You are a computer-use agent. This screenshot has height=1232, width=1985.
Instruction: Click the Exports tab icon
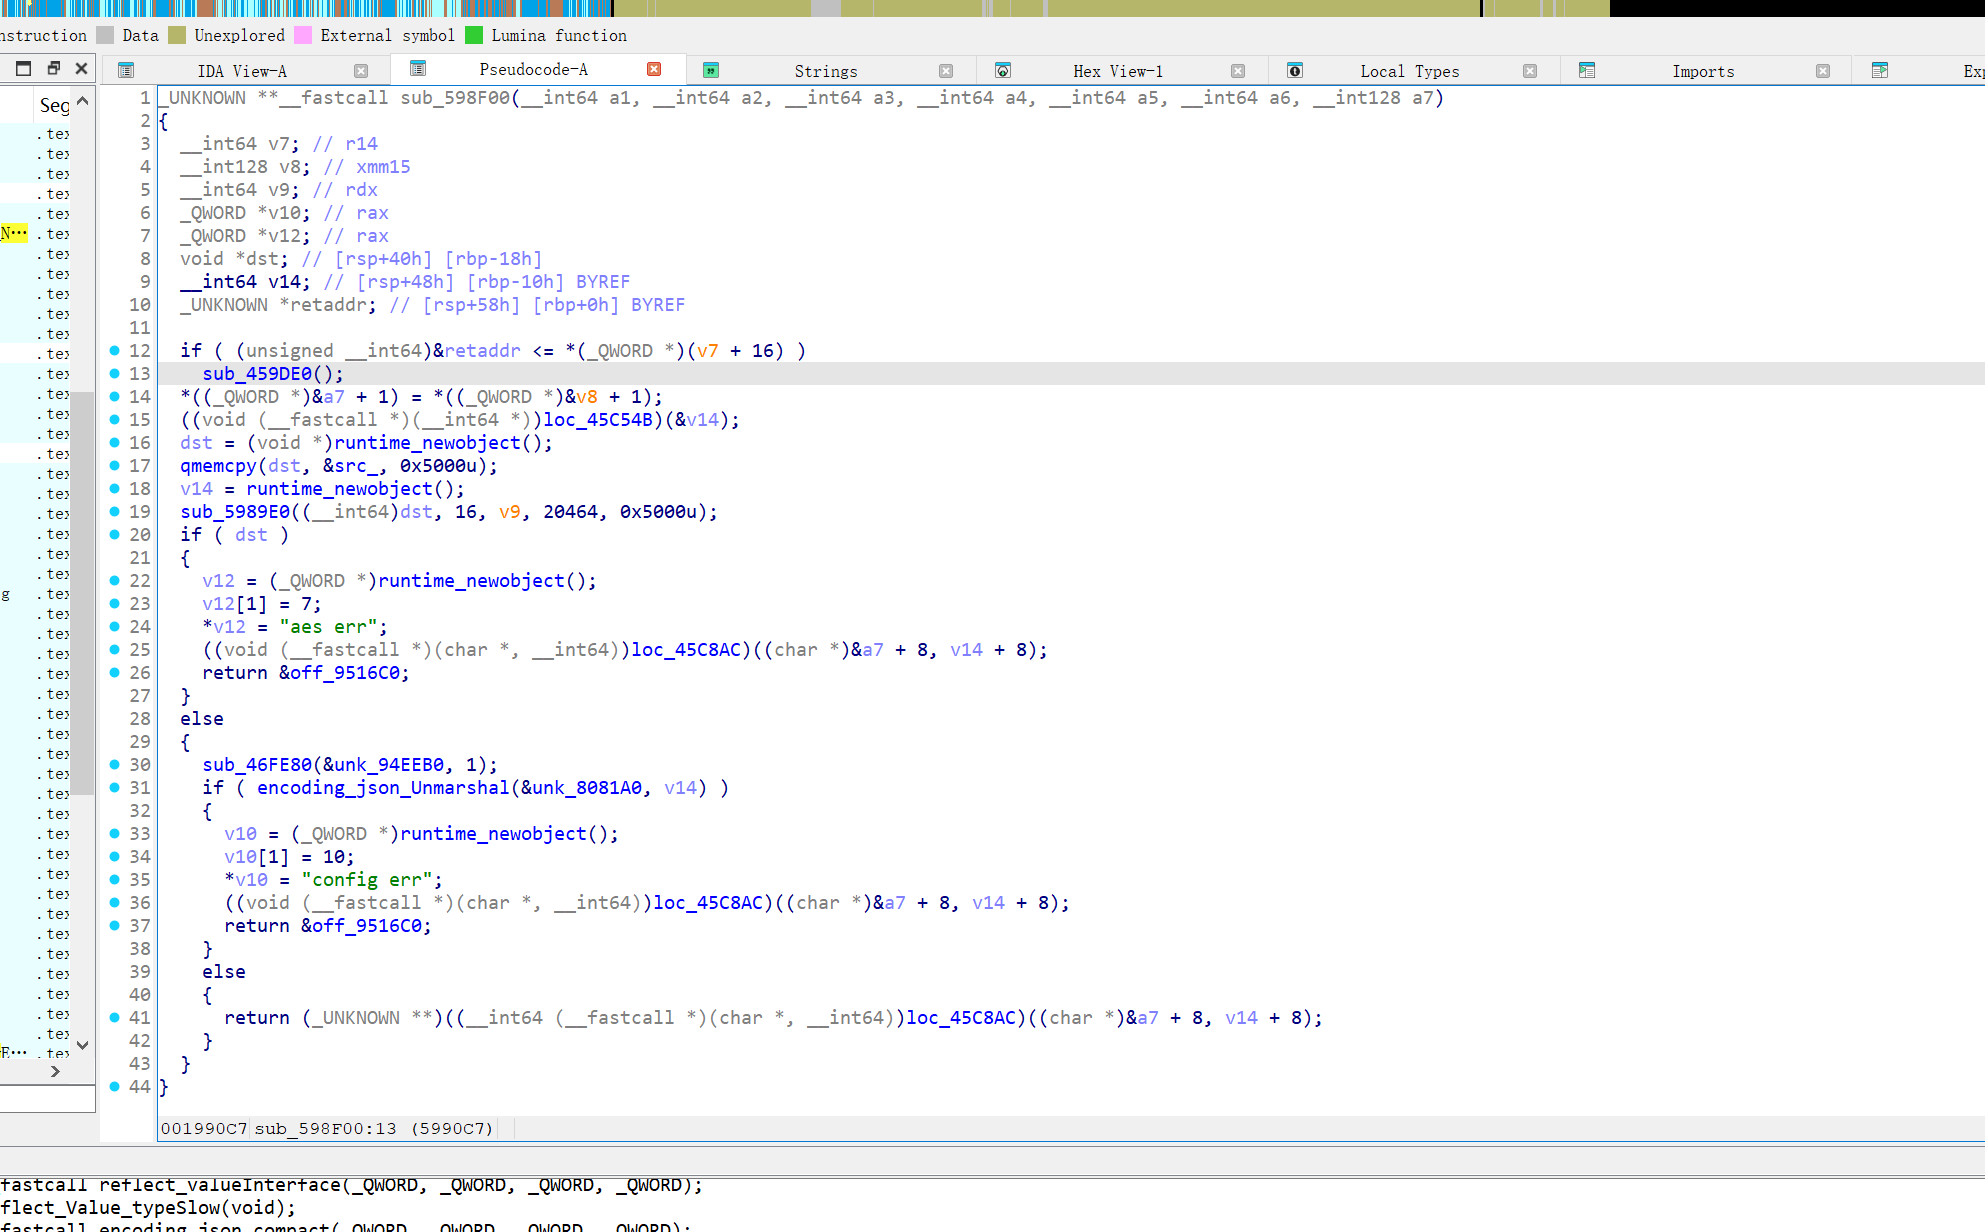(1880, 70)
